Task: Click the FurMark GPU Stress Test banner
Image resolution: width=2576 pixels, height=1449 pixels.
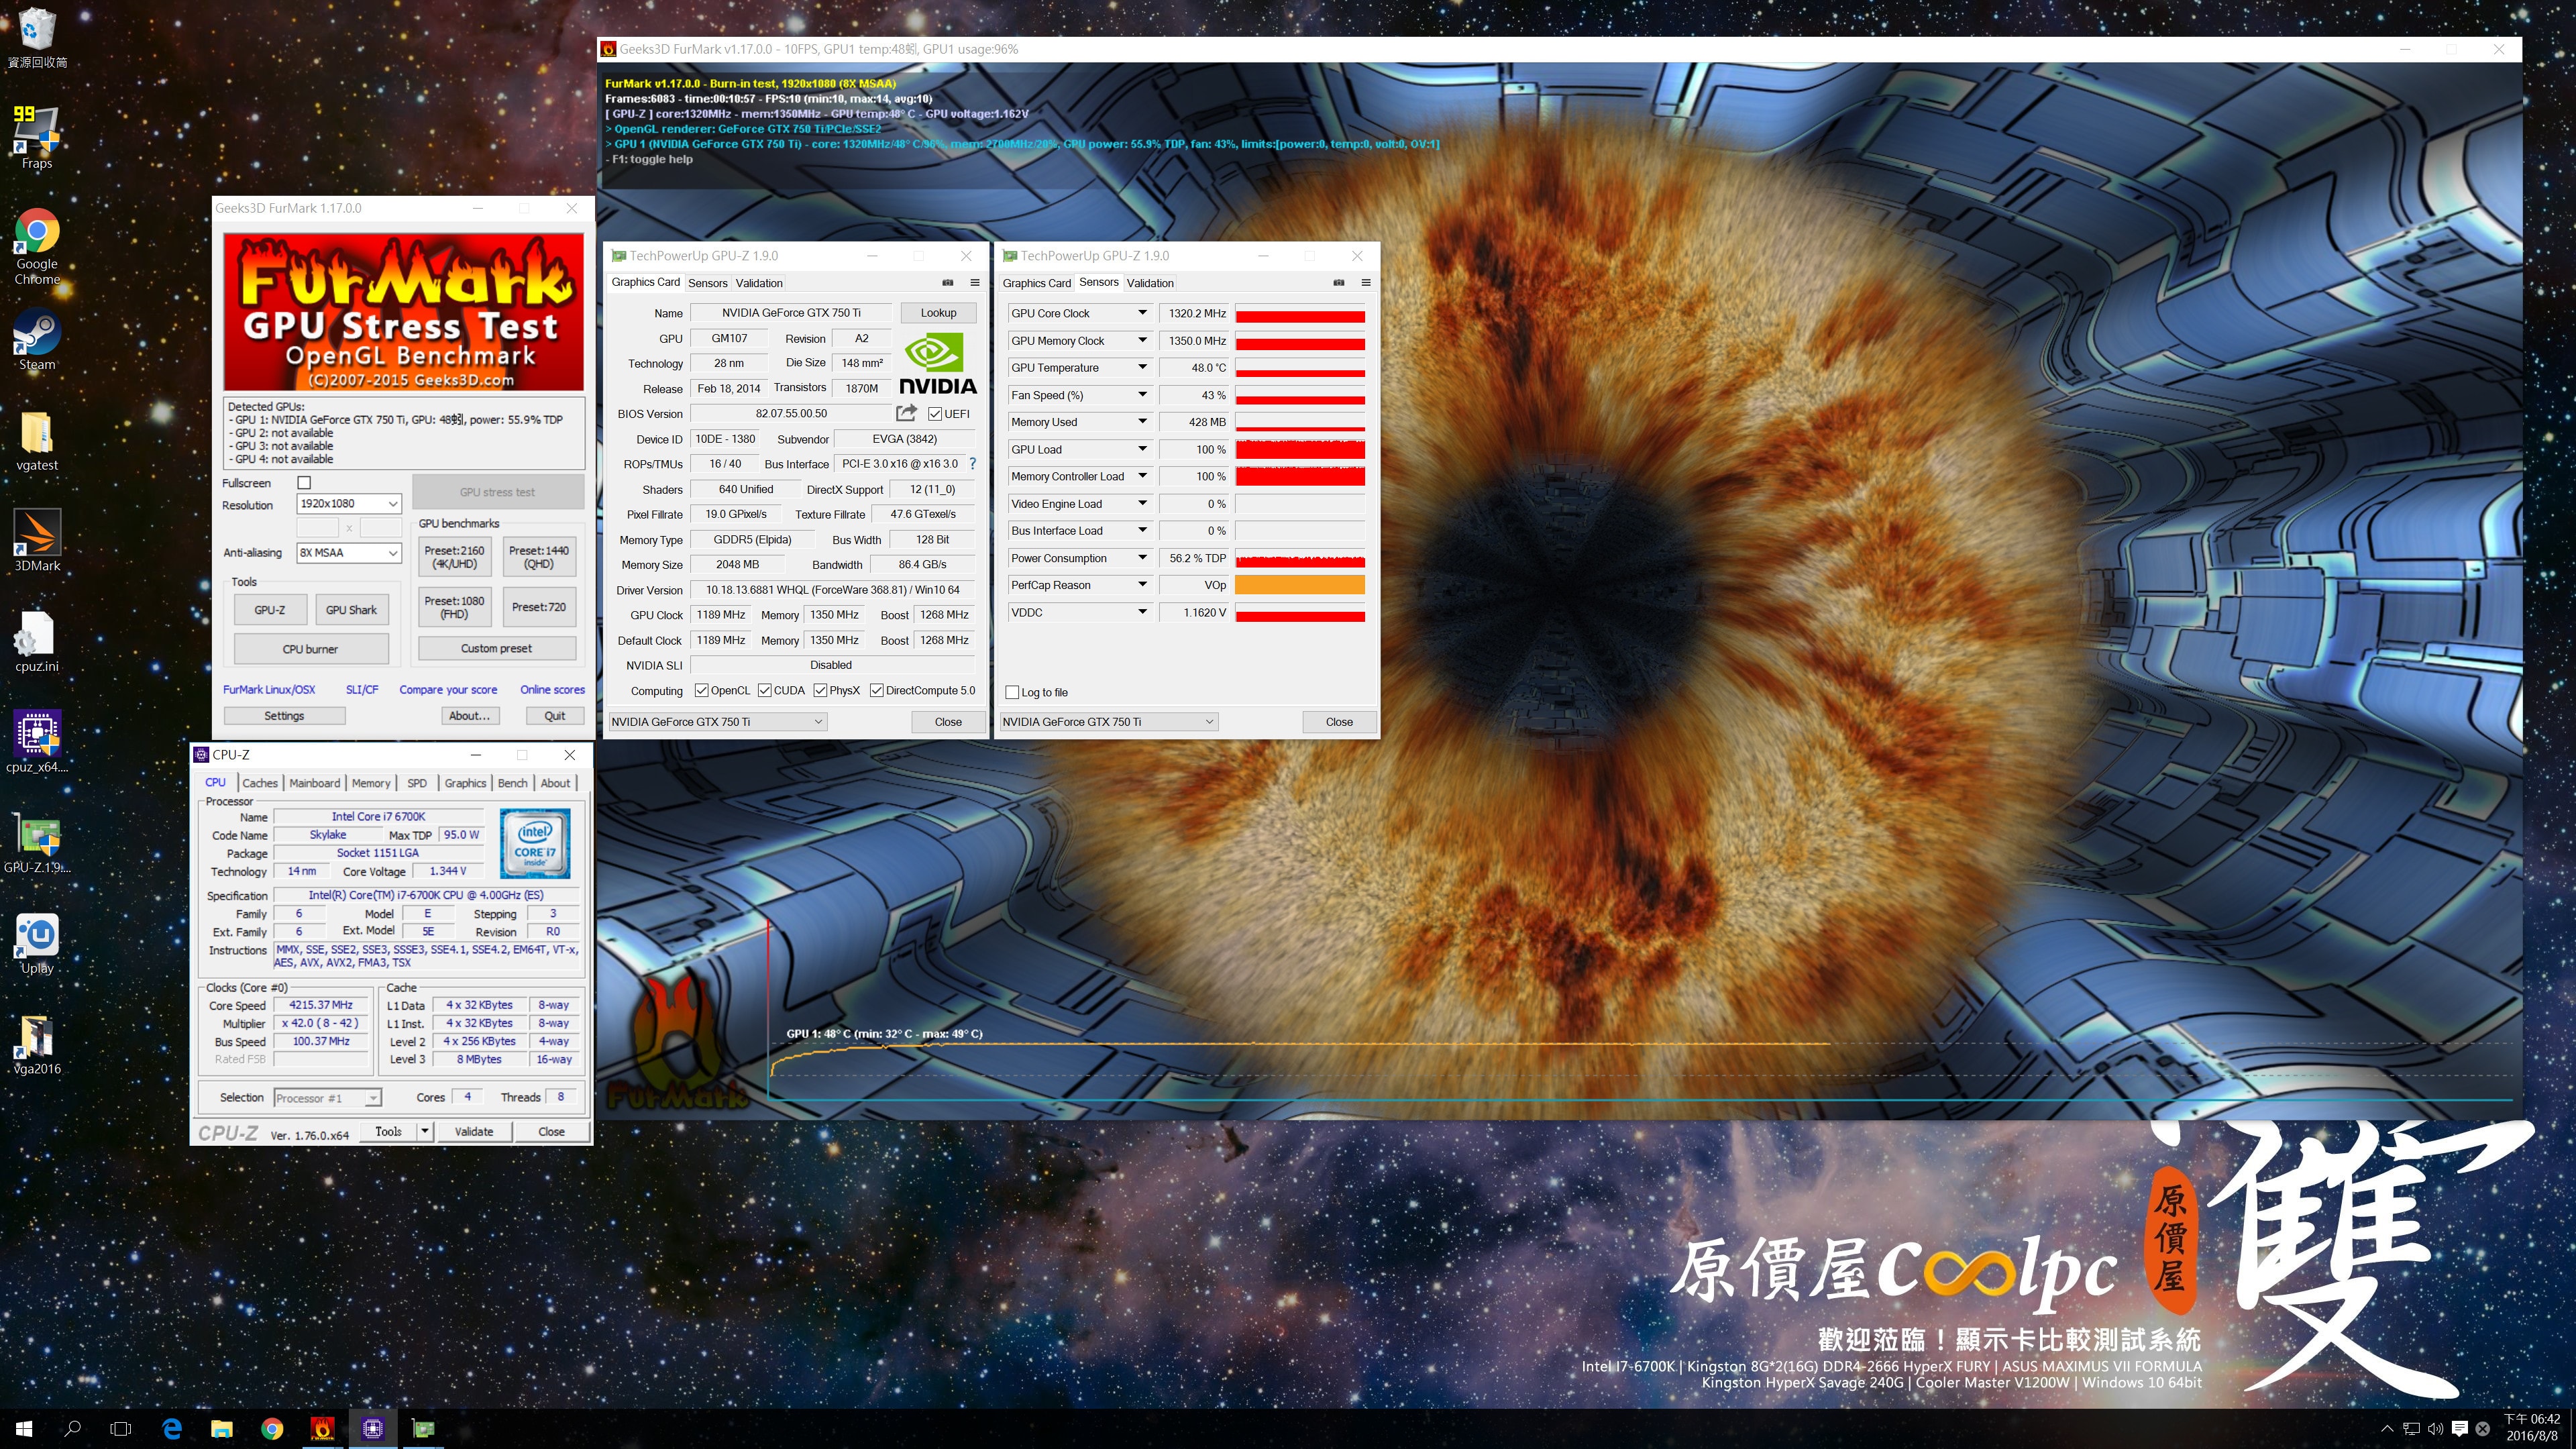Action: (403, 312)
